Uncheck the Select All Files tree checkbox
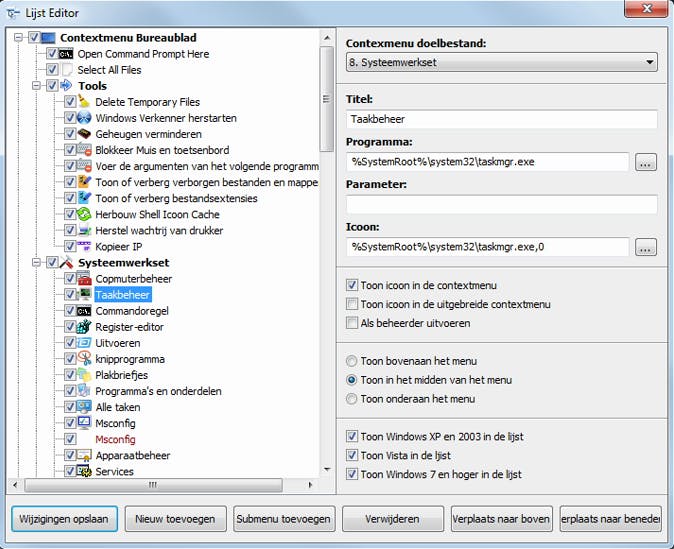The width and height of the screenshot is (674, 549). pyautogui.click(x=52, y=70)
